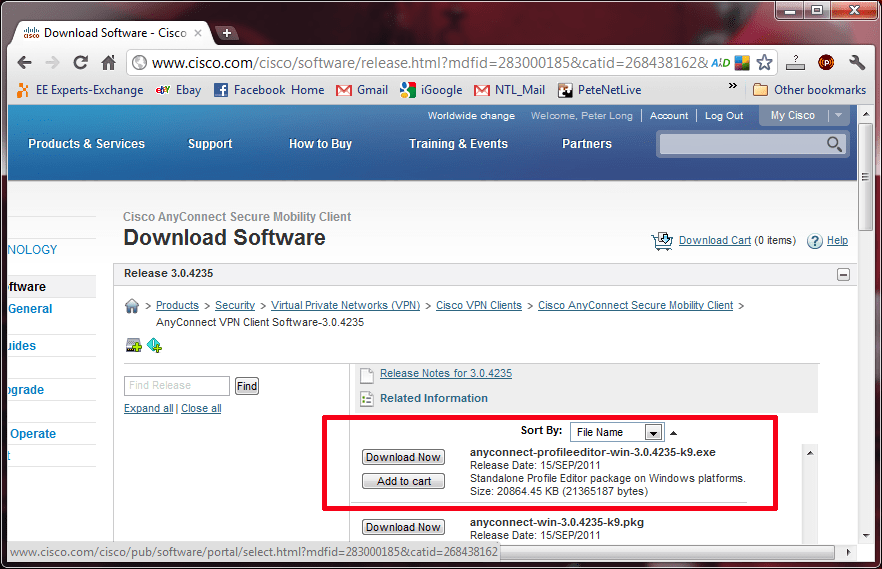Open Release Notes for 3.0.4235
This screenshot has width=882, height=569.
pos(446,373)
